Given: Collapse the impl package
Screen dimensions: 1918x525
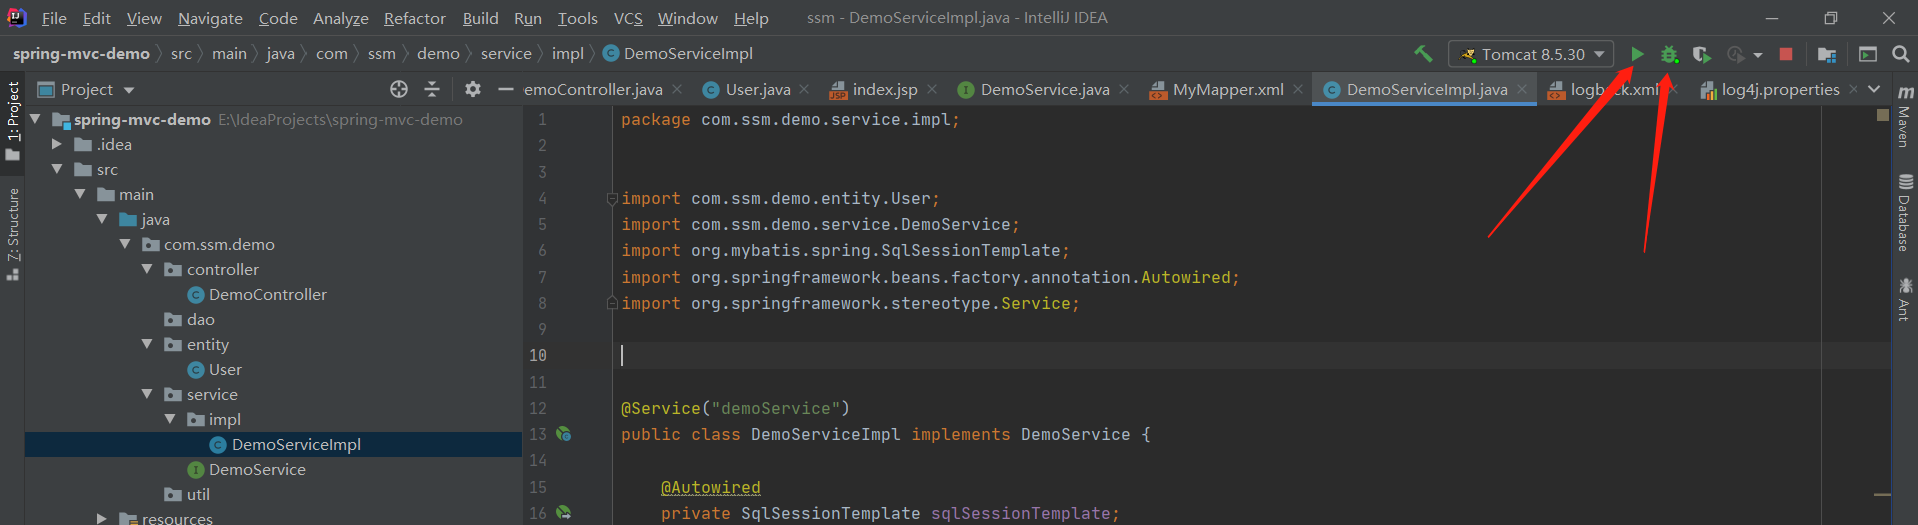Looking at the screenshot, I should 170,419.
